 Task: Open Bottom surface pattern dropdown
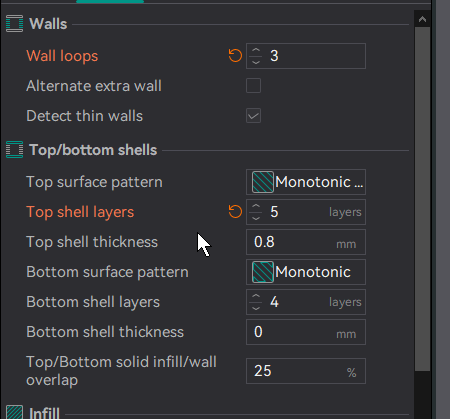click(x=306, y=272)
